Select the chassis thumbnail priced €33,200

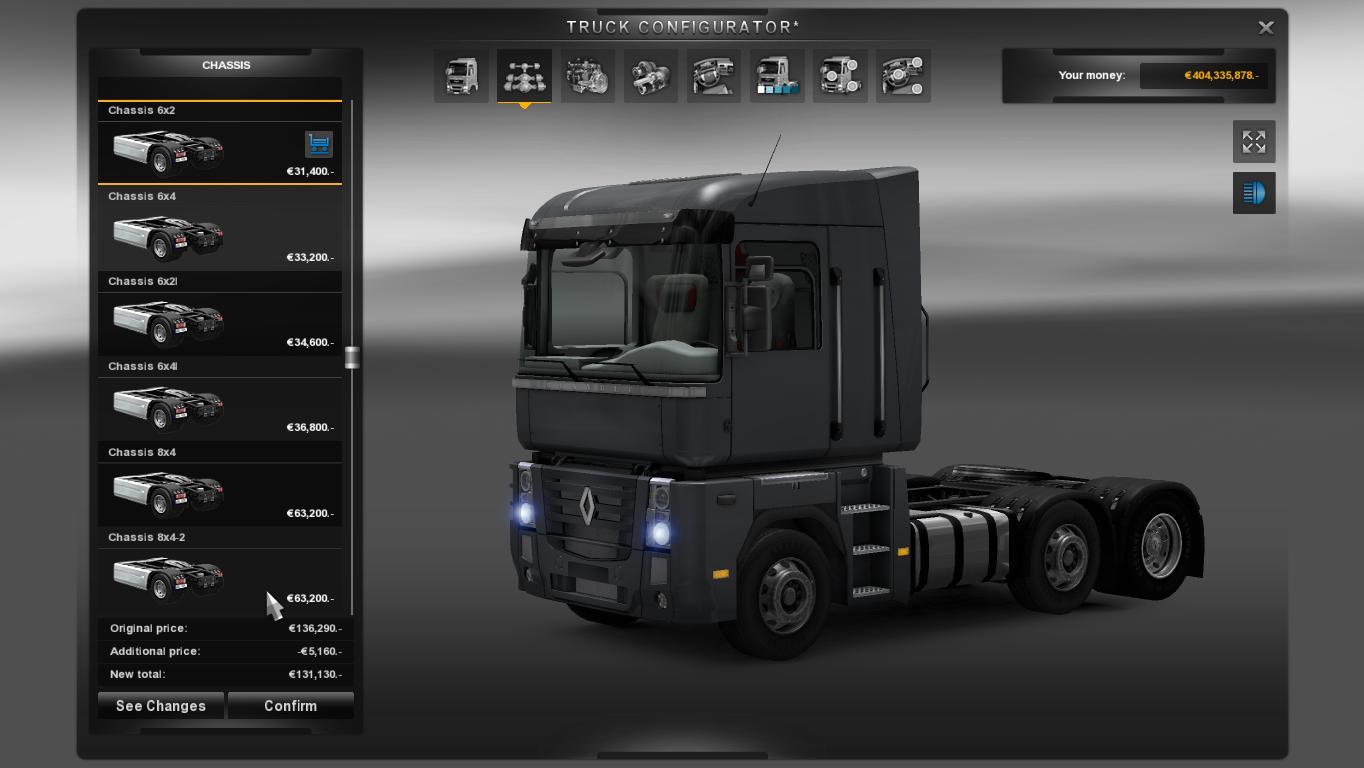(168, 238)
